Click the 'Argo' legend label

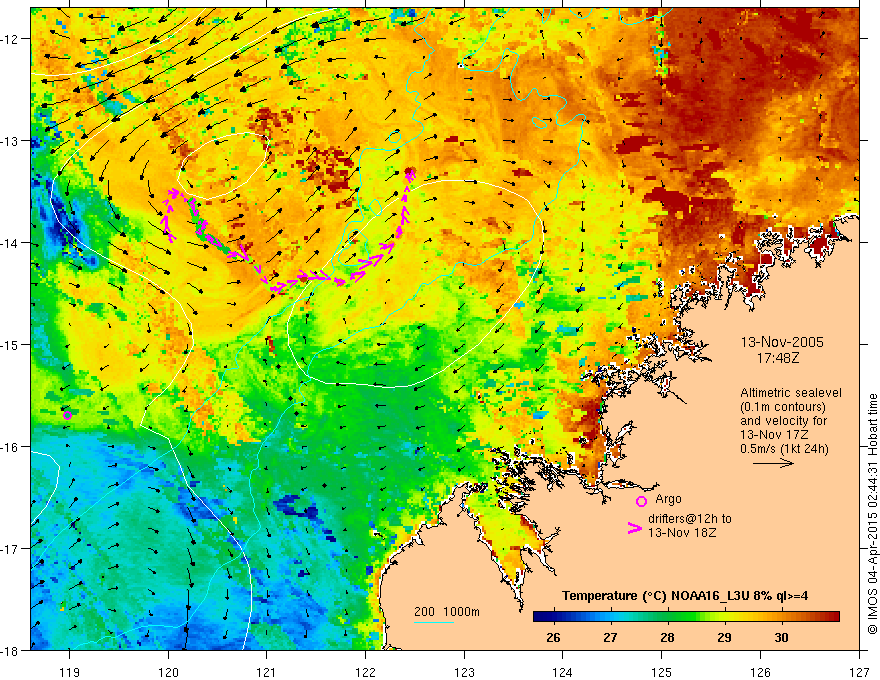[668, 499]
